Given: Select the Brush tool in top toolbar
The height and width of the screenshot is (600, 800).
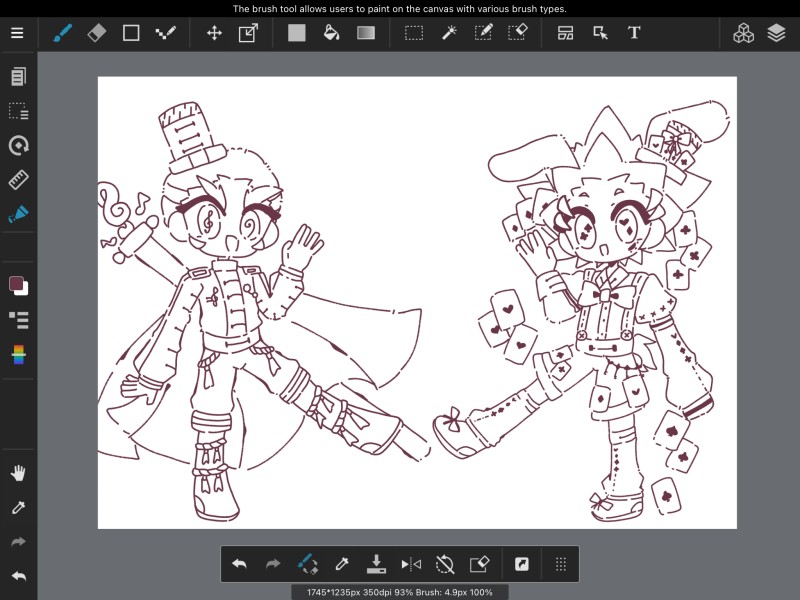Looking at the screenshot, I should [63, 33].
